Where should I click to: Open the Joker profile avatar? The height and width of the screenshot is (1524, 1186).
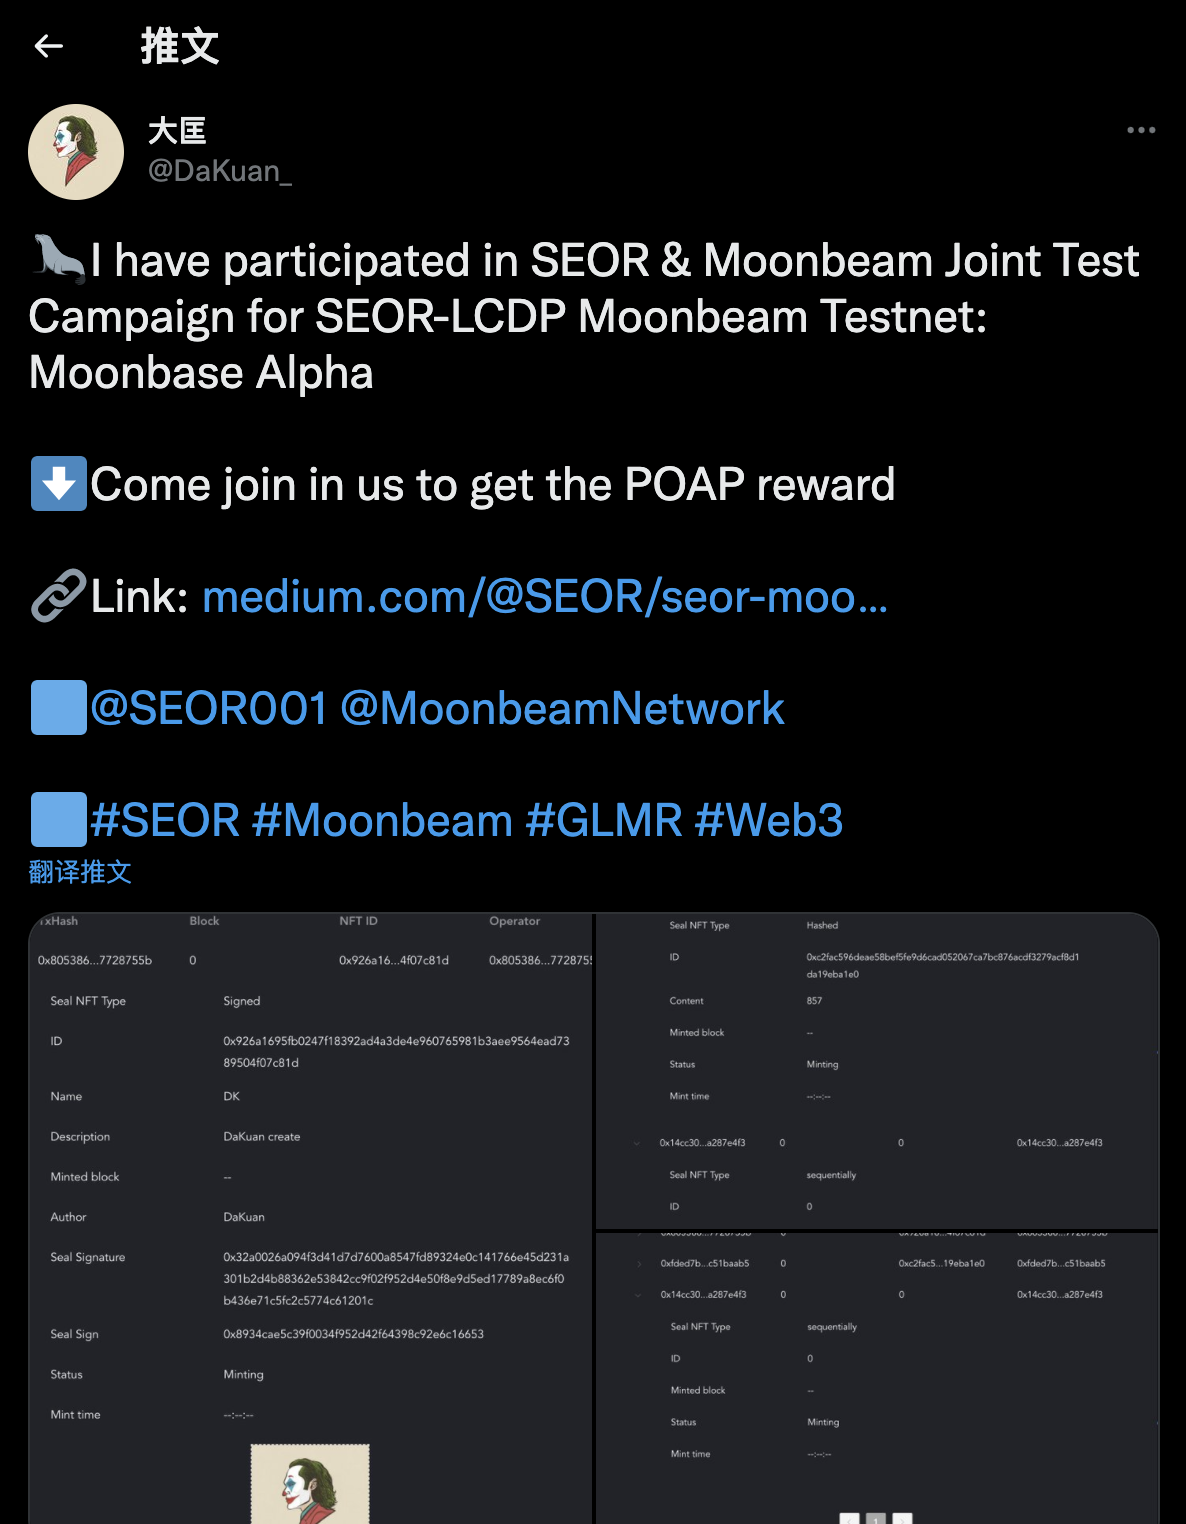click(x=76, y=152)
